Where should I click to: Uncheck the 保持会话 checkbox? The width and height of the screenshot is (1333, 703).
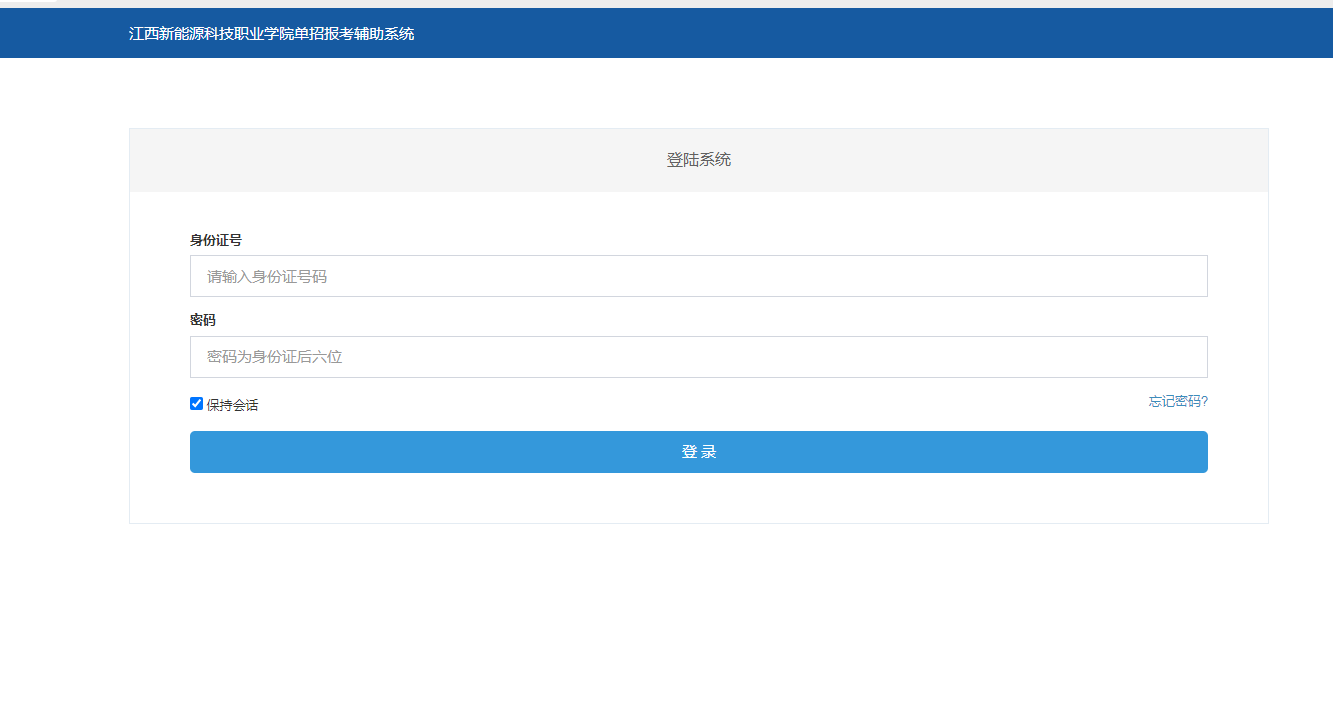pos(197,404)
